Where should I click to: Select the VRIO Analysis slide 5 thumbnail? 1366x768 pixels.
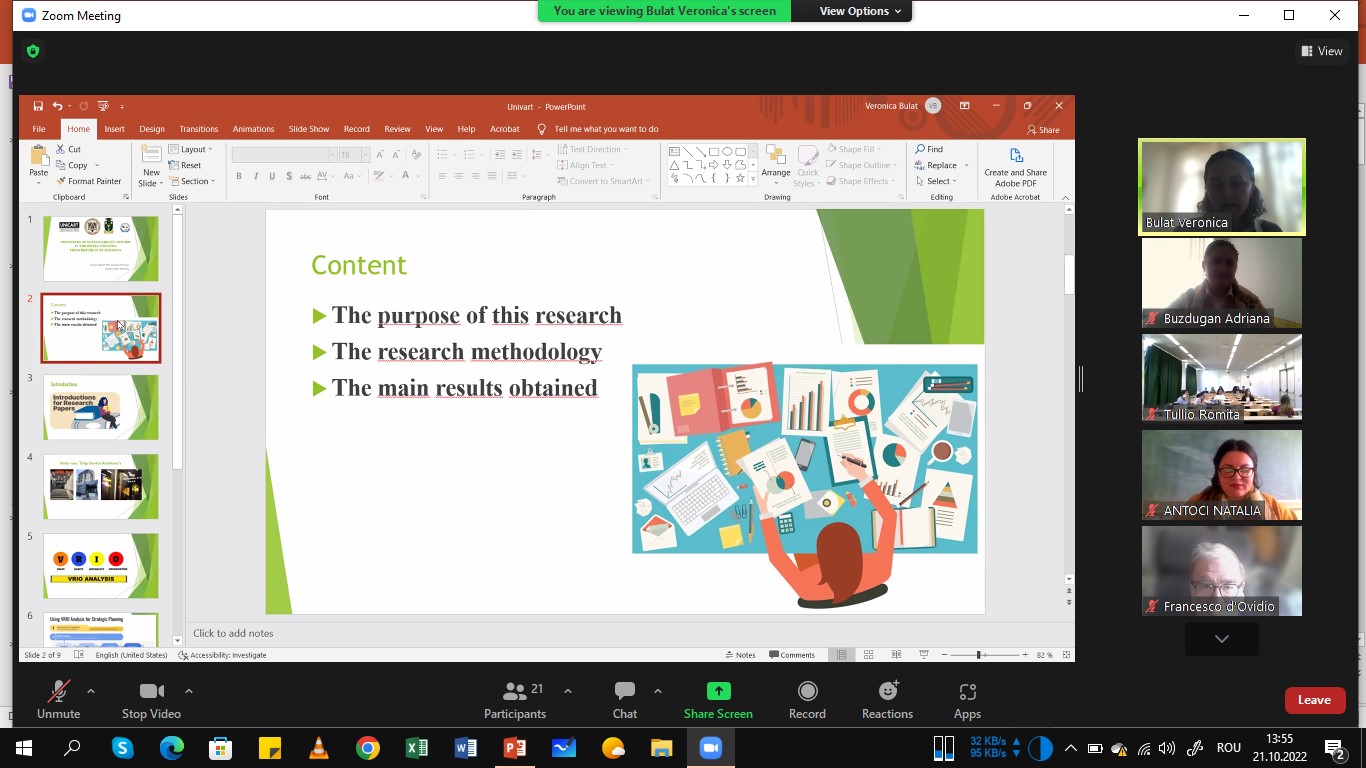[101, 566]
